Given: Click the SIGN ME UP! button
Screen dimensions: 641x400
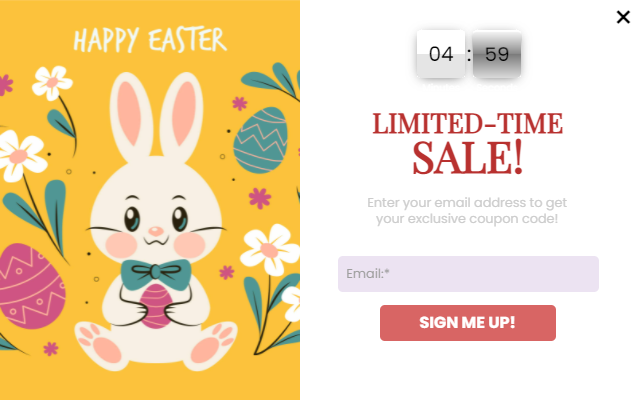Looking at the screenshot, I should [468, 323].
